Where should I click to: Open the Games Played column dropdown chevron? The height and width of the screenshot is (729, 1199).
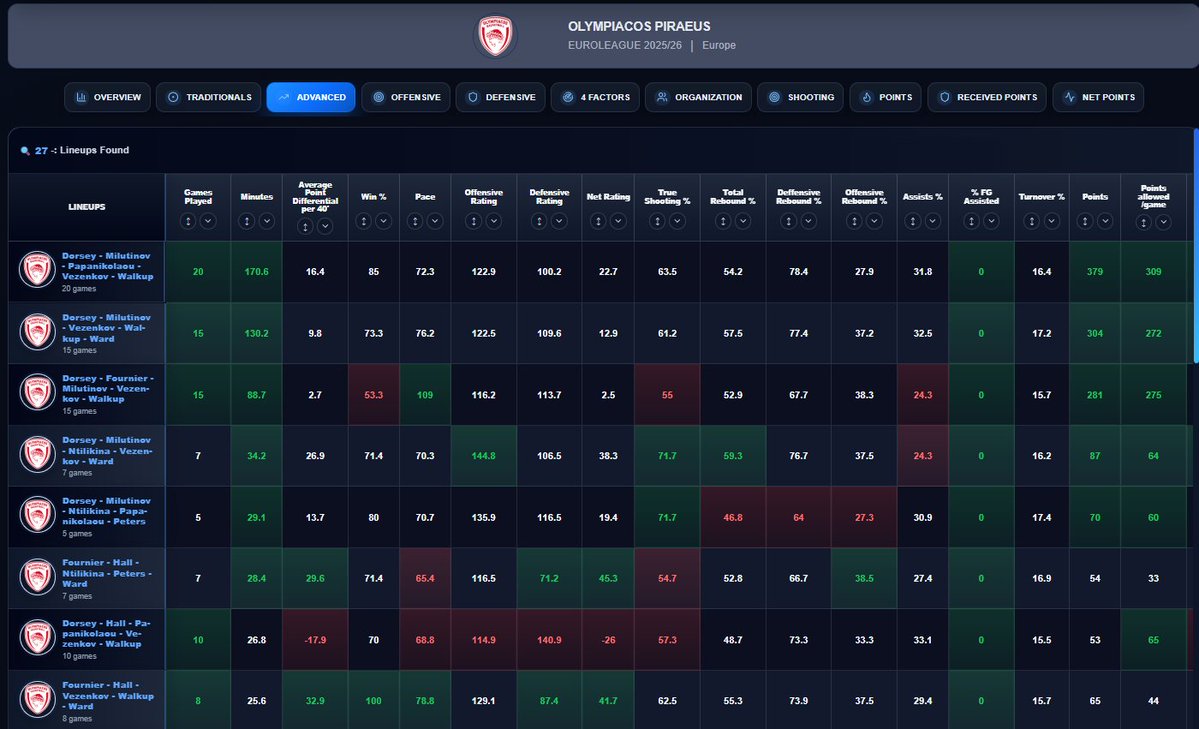tap(208, 221)
